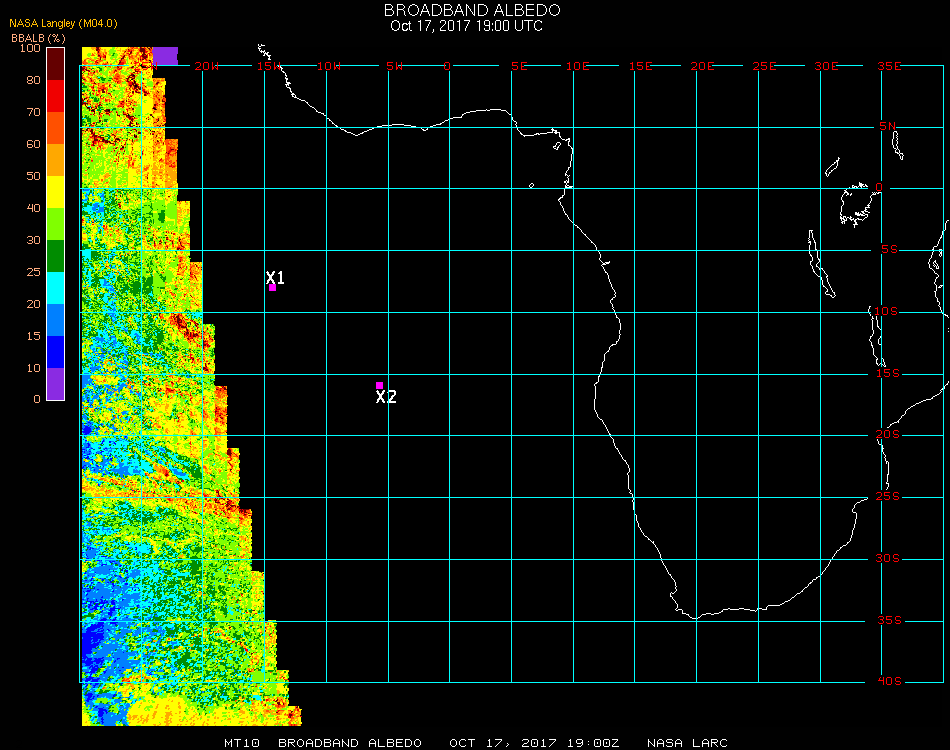This screenshot has width=950, height=750.
Task: Click the 10W longitude label
Action: 329,66
